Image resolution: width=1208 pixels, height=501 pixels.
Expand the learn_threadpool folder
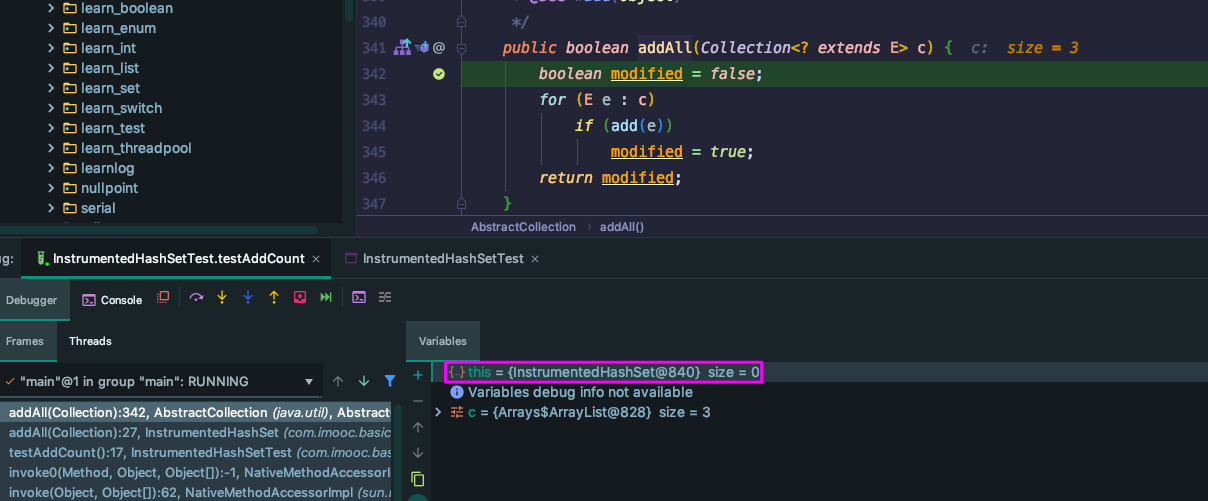[x=51, y=148]
